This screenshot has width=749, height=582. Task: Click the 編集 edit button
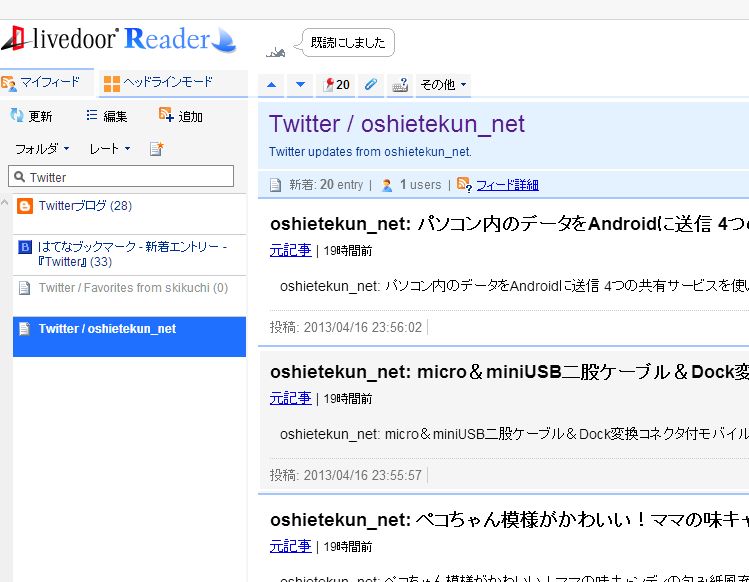[107, 116]
